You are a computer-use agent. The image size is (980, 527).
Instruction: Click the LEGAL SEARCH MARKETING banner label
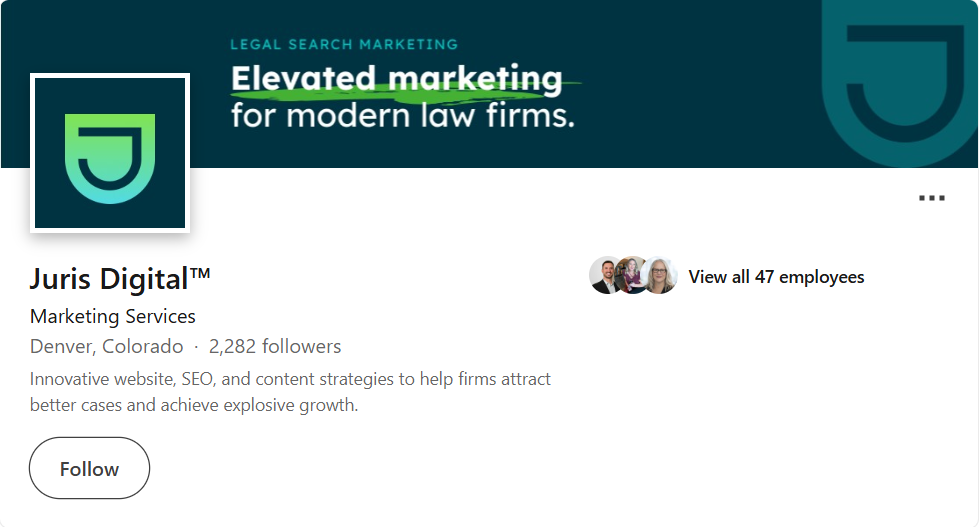[x=344, y=44]
